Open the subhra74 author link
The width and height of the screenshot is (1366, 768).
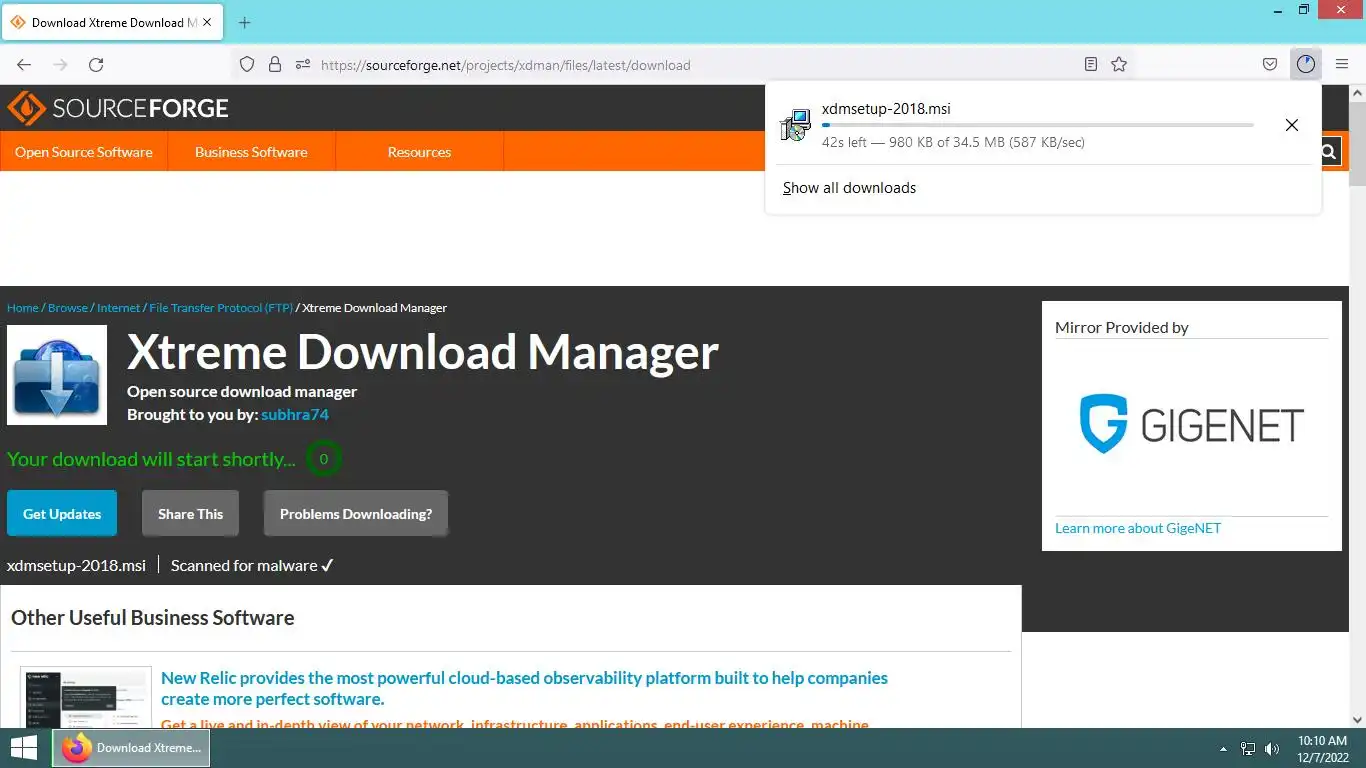point(295,414)
